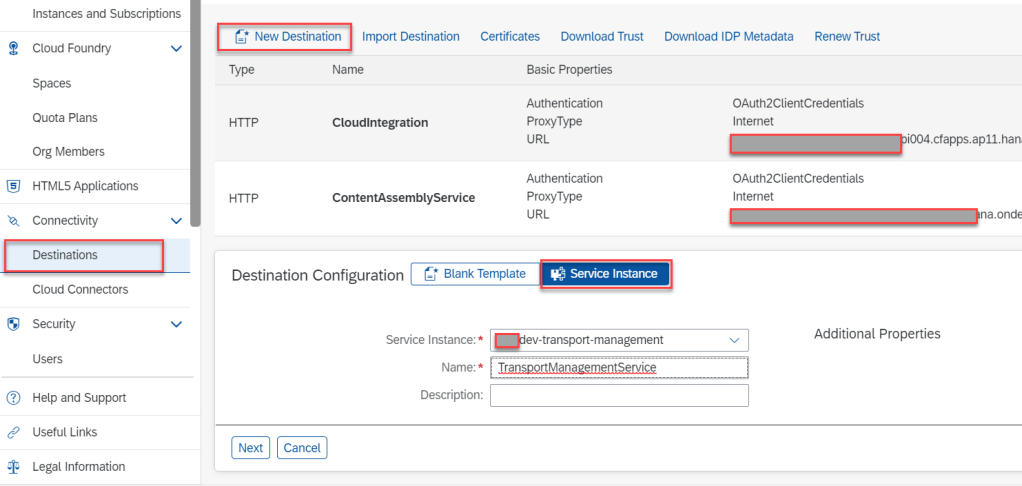Create a New Destination
The width and height of the screenshot is (1022, 486).
click(x=286, y=37)
